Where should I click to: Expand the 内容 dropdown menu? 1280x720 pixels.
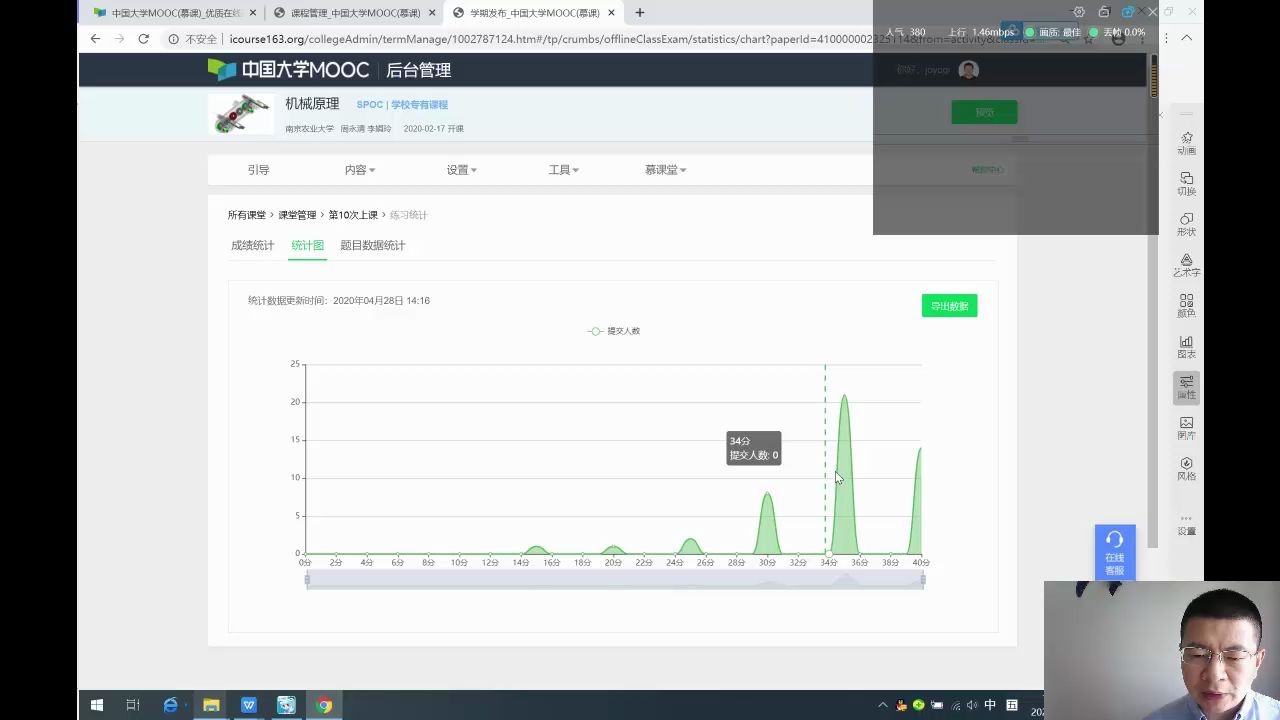[x=360, y=170]
